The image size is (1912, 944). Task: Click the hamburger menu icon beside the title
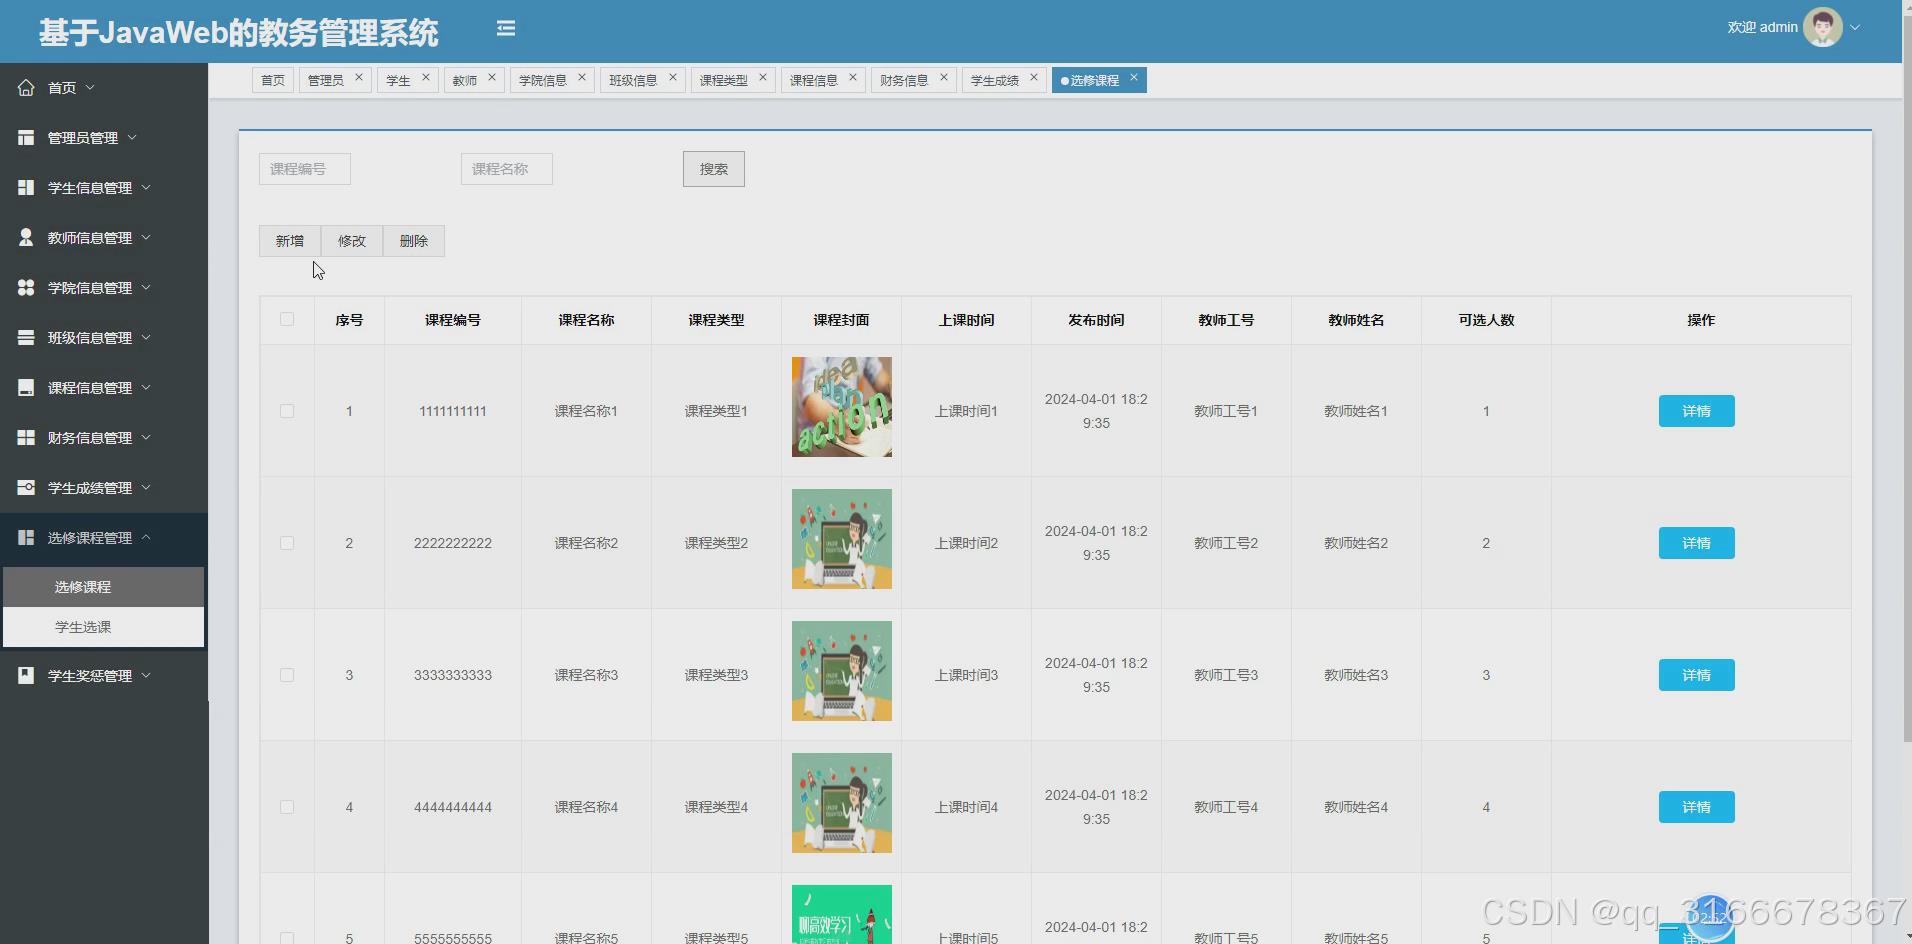click(506, 28)
